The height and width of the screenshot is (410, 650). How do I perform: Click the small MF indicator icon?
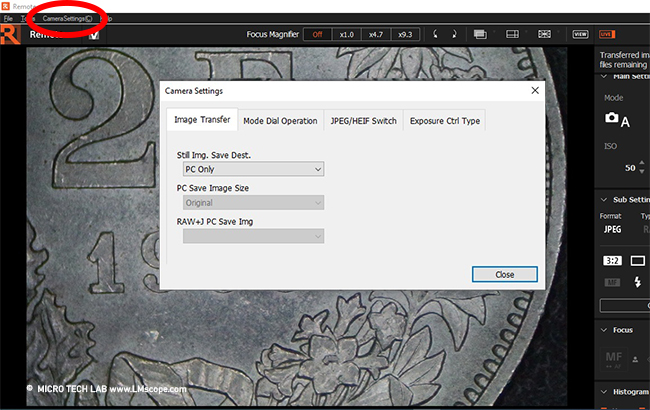click(x=612, y=283)
